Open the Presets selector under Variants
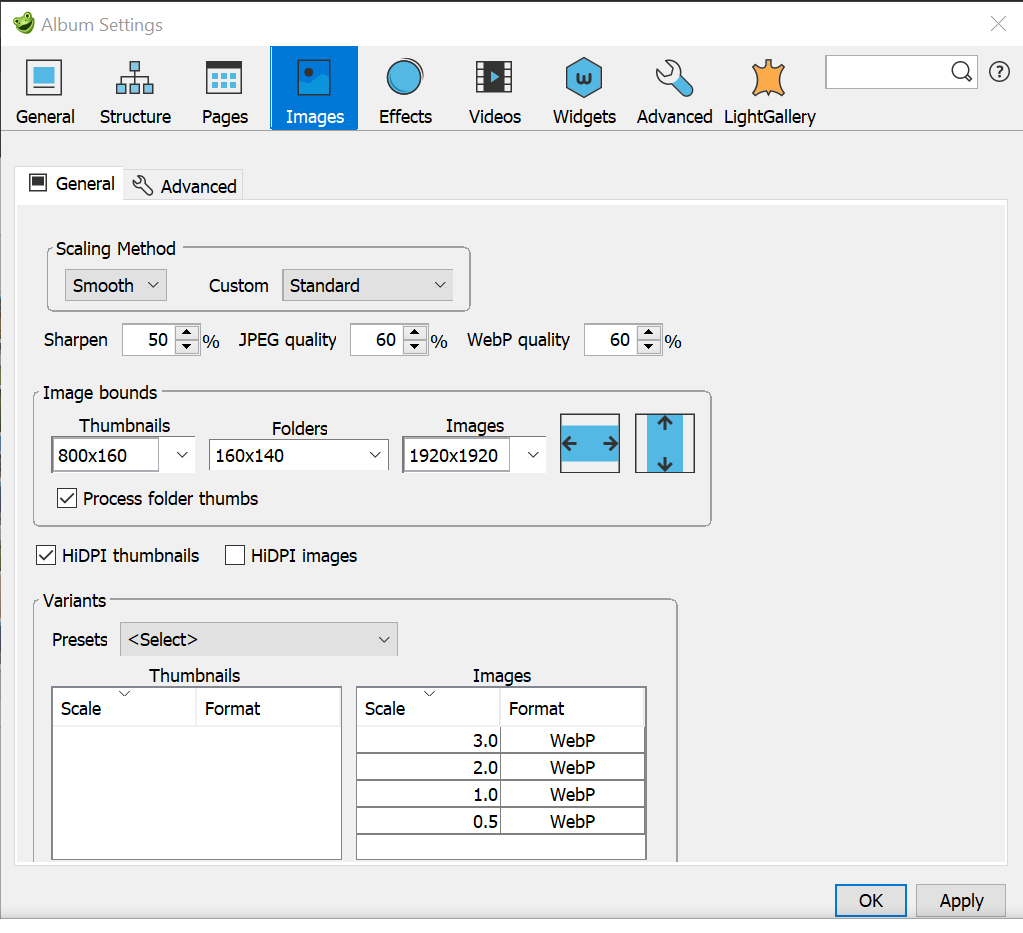This screenshot has width=1023, height=933. pos(258,639)
